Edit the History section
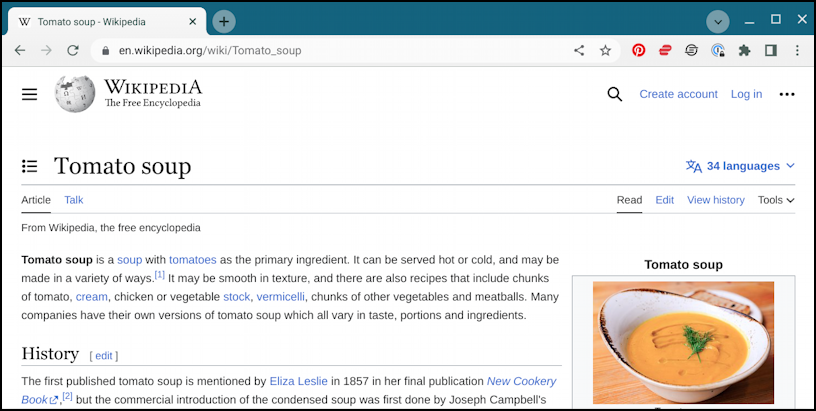The image size is (816, 411). 104,356
